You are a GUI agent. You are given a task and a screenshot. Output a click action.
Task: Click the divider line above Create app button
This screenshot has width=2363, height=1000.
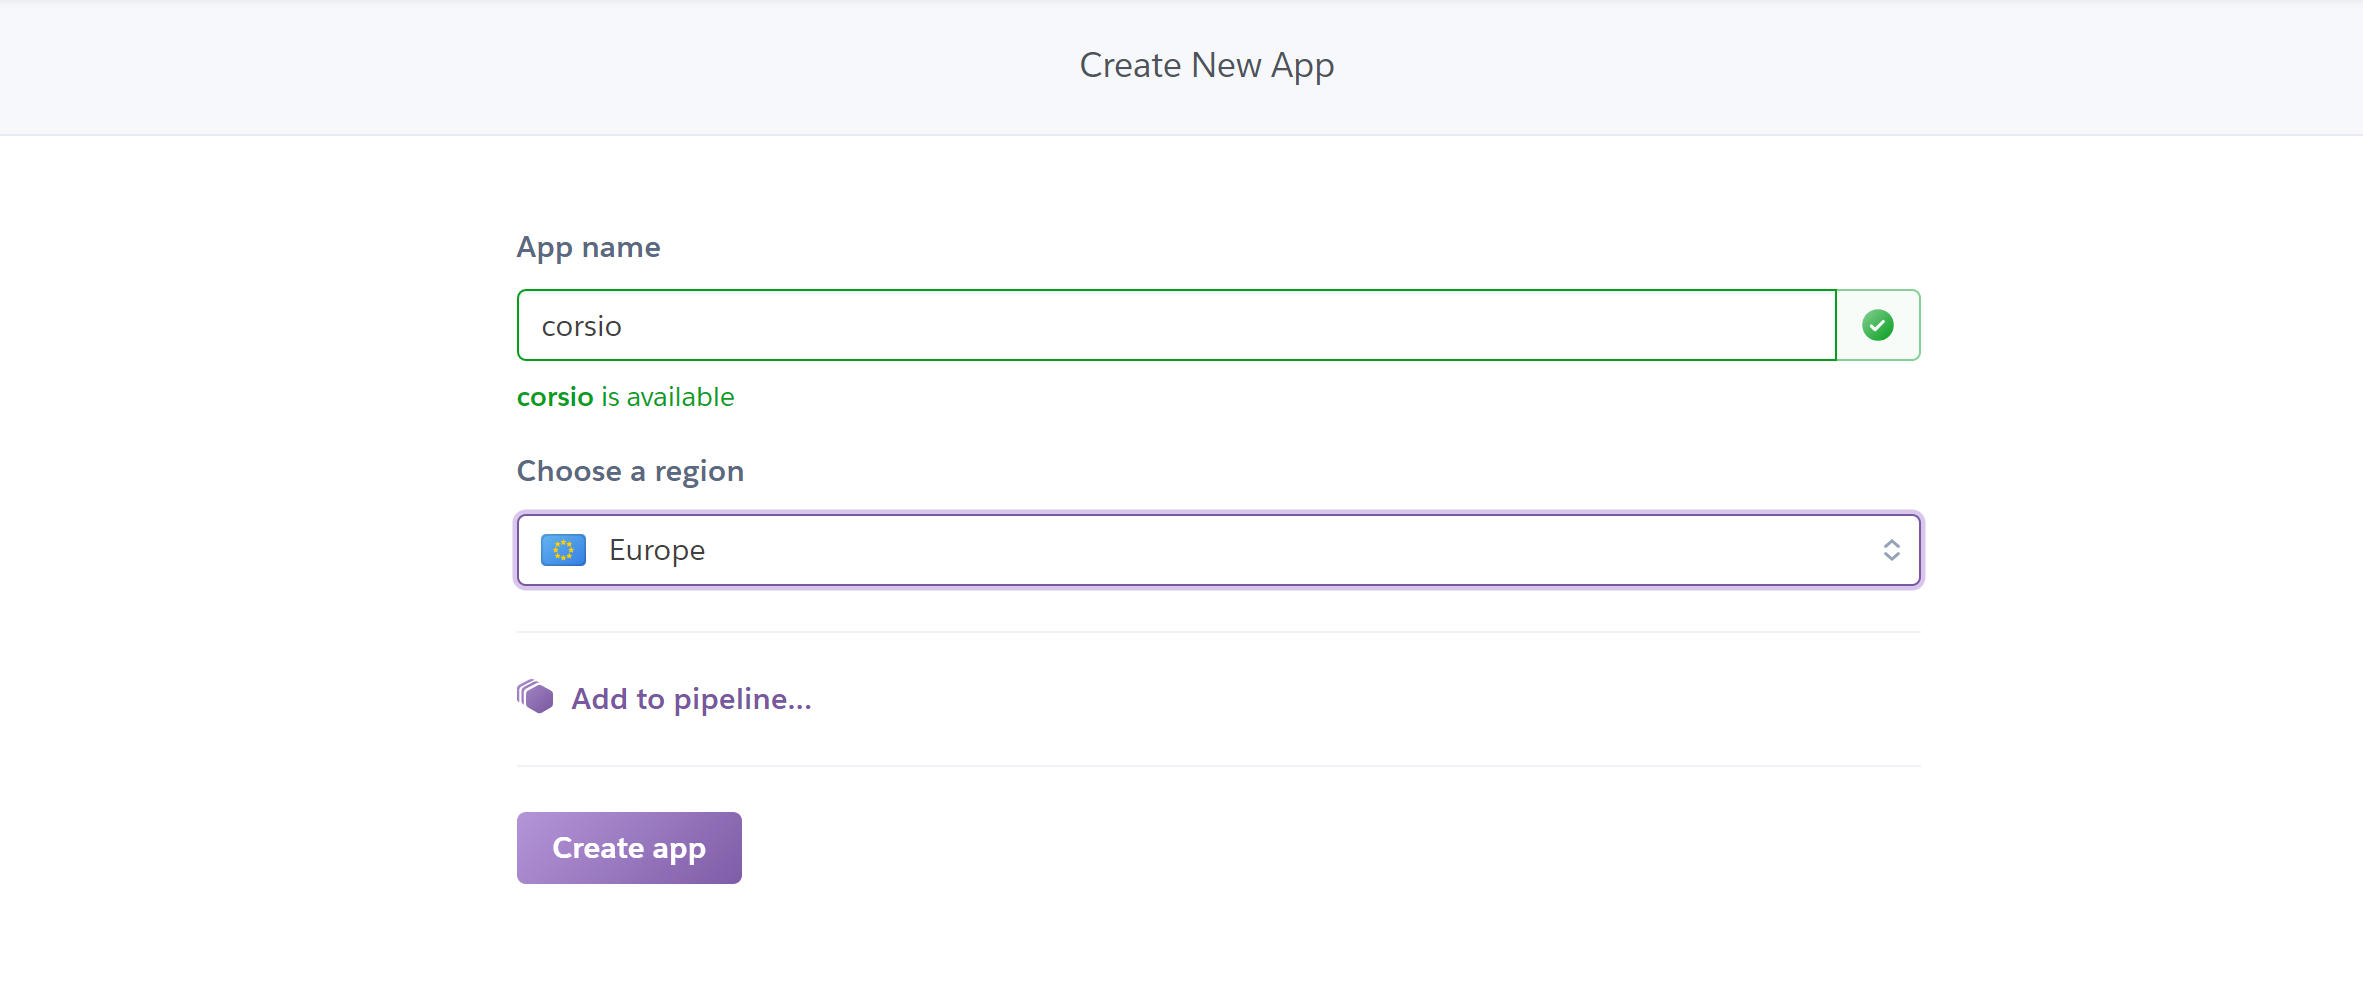tap(1218, 766)
